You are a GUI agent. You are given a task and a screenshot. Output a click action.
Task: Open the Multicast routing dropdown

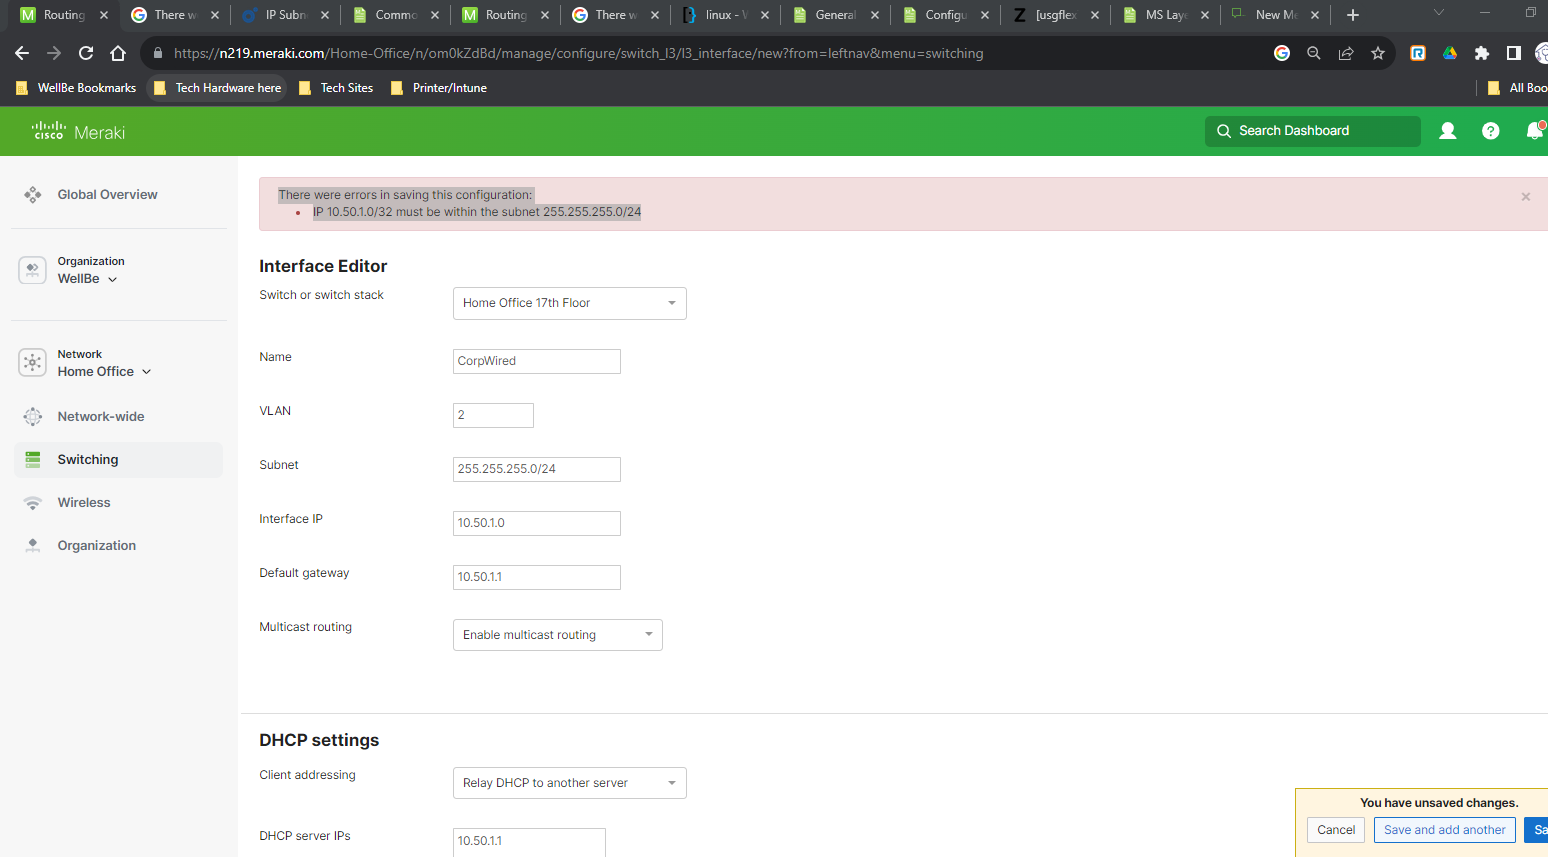[557, 634]
